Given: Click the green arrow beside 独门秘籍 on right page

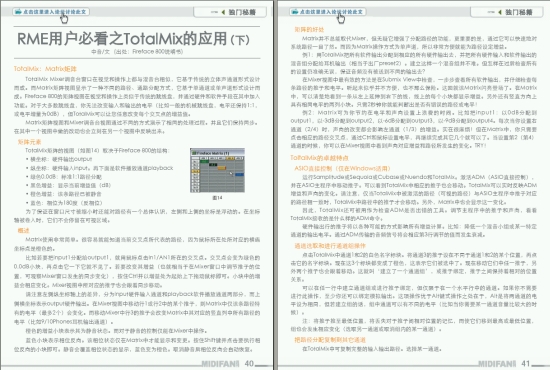Looking at the screenshot, I should (x=499, y=12).
